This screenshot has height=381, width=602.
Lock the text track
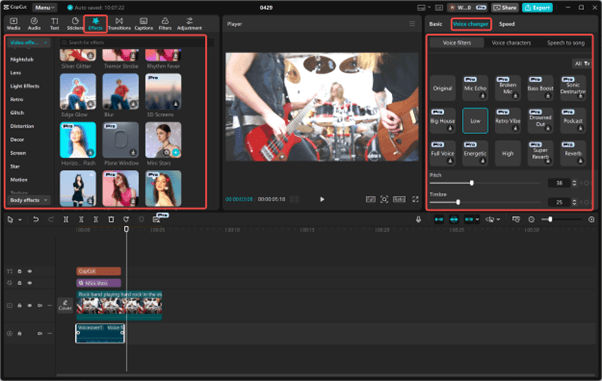[x=20, y=271]
